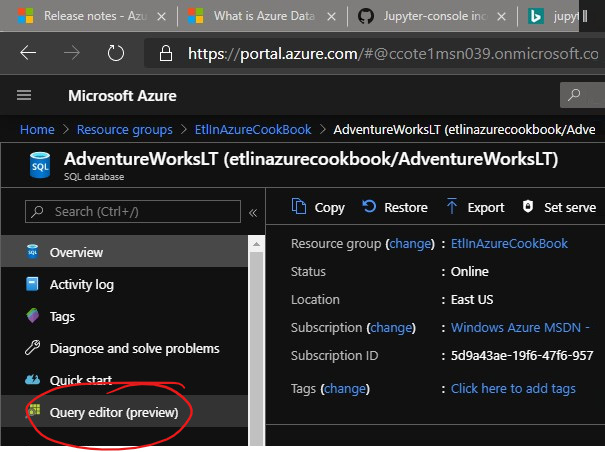Collapse the left sidebar with double chevron

(x=253, y=212)
